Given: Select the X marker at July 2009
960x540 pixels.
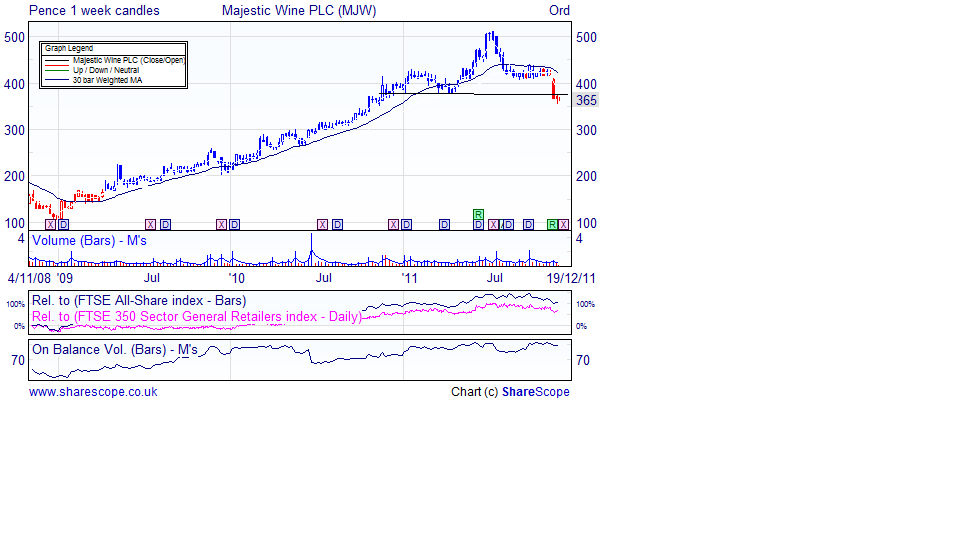Looking at the screenshot, I should 150,225.
